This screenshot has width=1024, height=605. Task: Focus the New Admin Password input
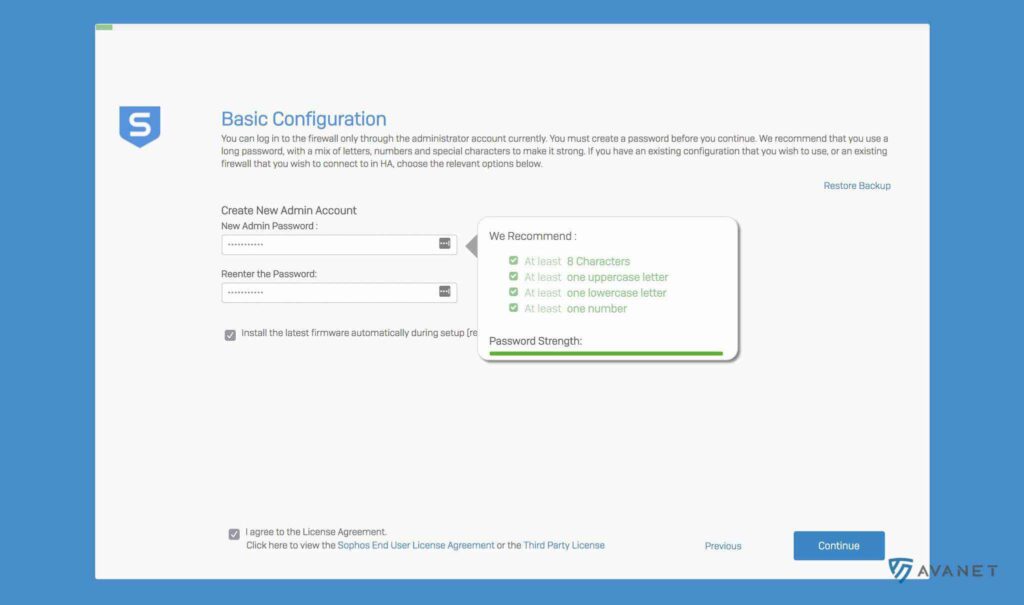[x=339, y=244]
